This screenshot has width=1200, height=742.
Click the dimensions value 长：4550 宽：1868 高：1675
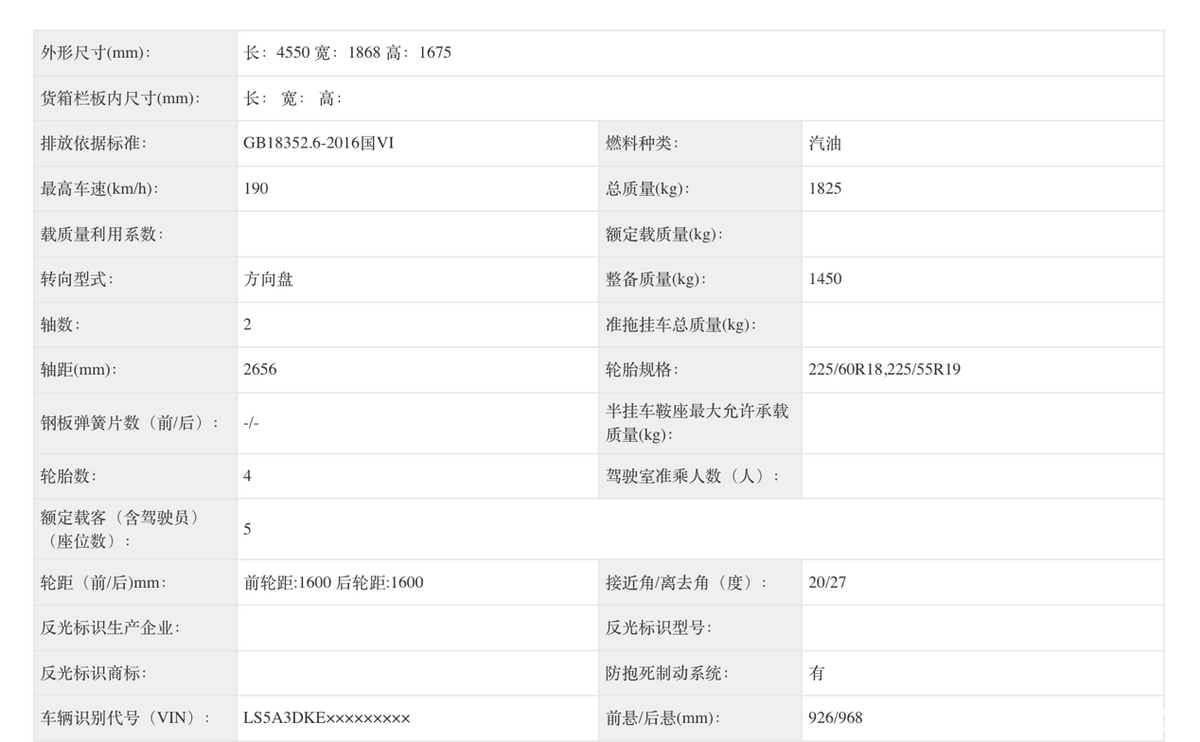pyautogui.click(x=347, y=53)
